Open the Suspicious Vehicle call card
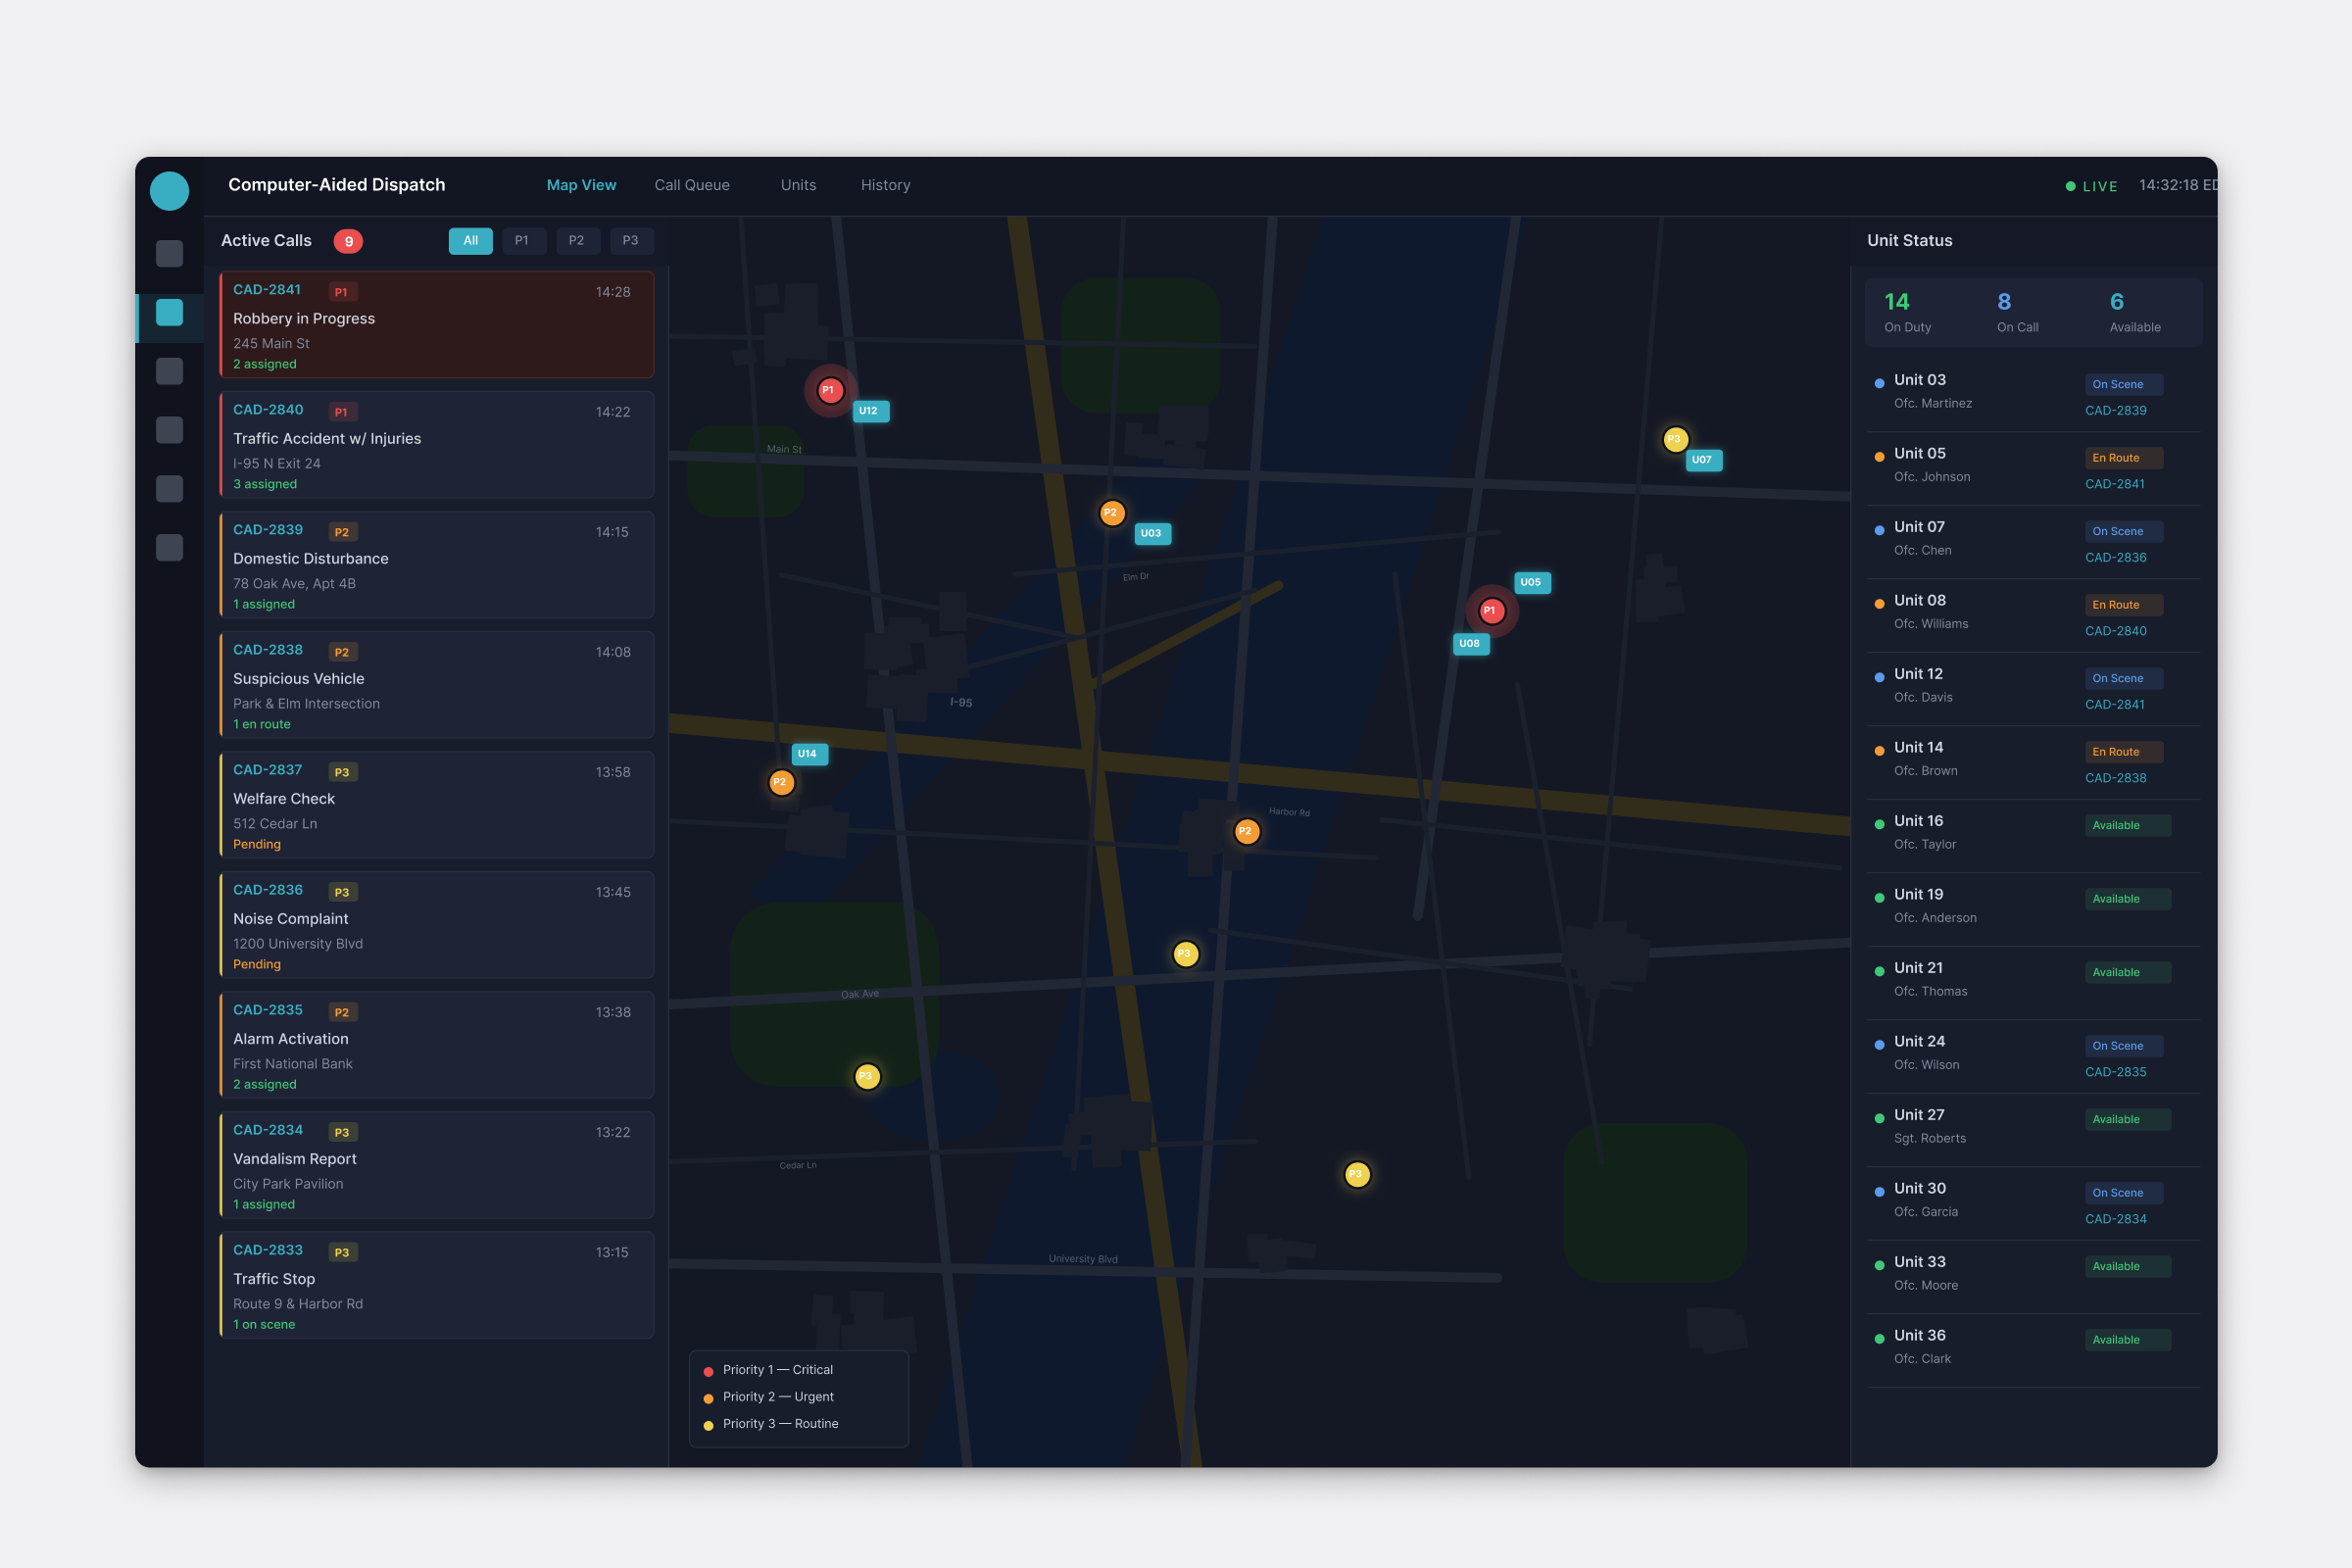 pyautogui.click(x=437, y=684)
